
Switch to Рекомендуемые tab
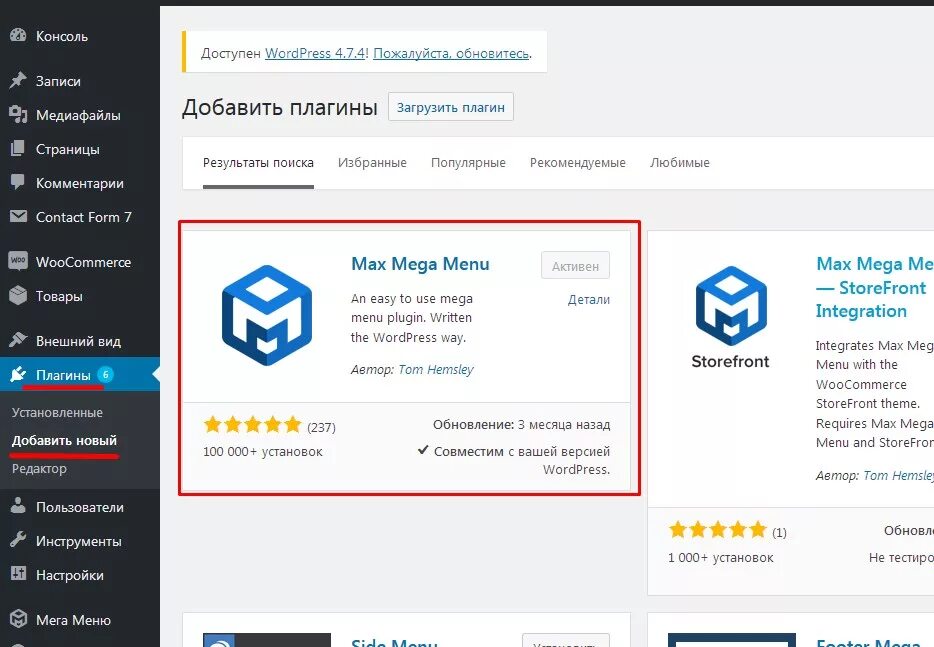click(578, 163)
